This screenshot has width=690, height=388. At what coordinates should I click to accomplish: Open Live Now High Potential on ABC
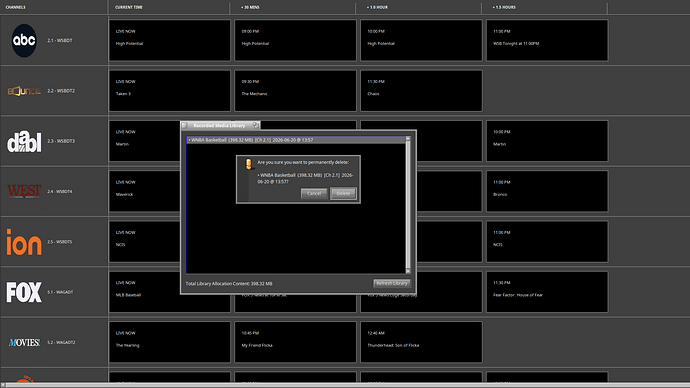pyautogui.click(x=169, y=40)
